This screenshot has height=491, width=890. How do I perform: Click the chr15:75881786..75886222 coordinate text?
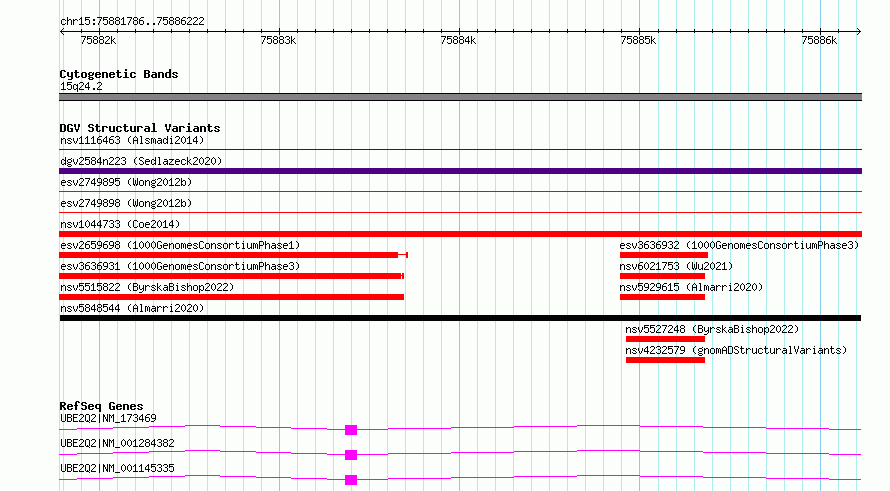(x=132, y=21)
